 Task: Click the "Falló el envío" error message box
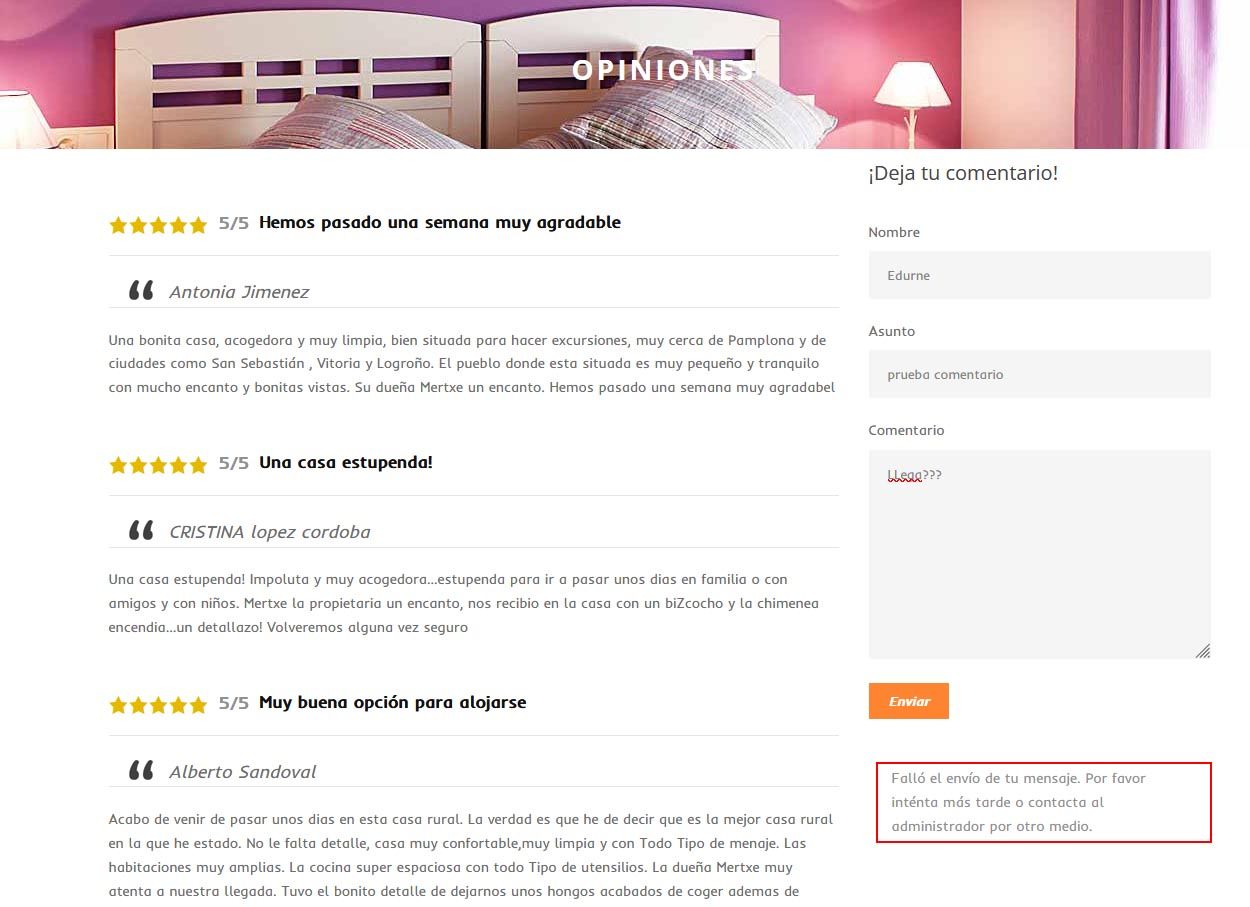coord(1043,802)
